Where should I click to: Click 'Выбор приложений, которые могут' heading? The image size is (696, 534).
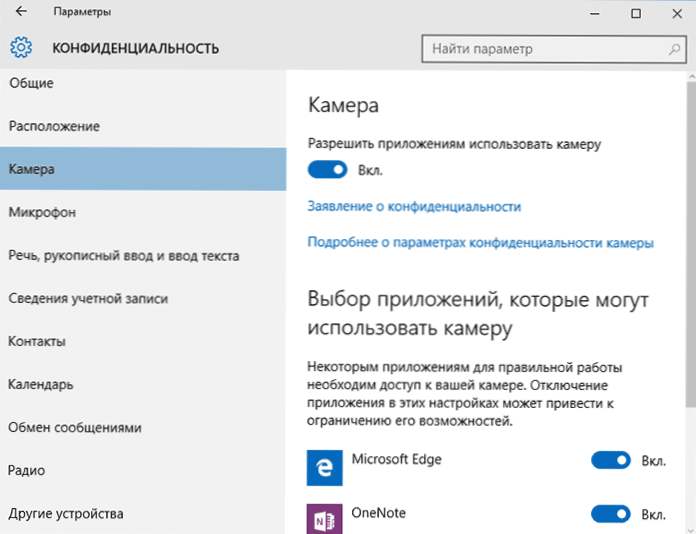tap(478, 300)
